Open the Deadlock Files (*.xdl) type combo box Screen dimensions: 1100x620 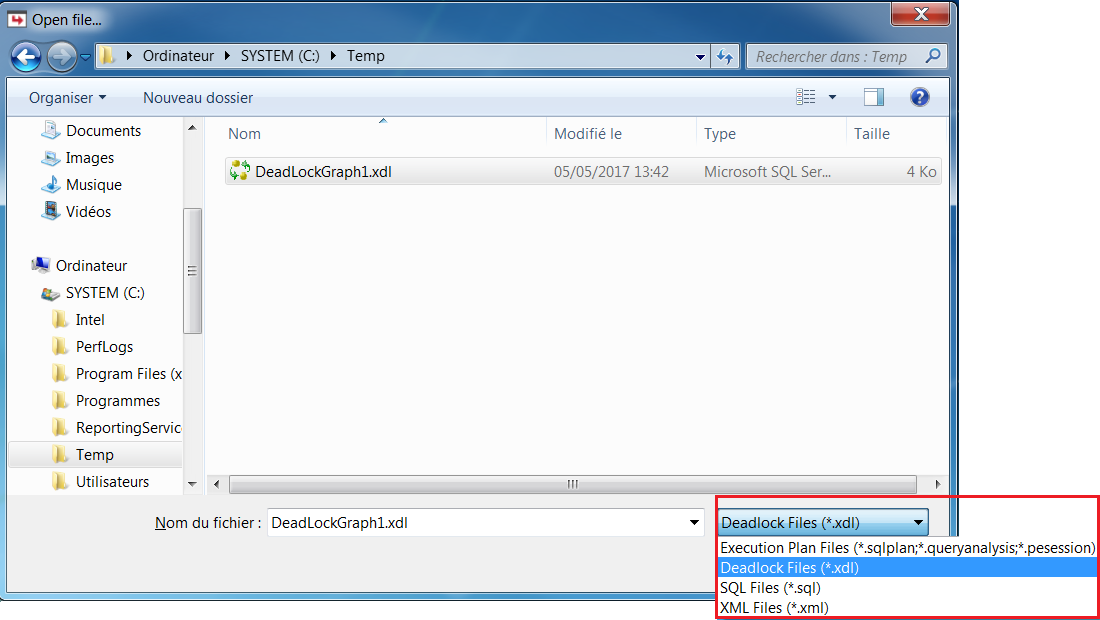[823, 523]
